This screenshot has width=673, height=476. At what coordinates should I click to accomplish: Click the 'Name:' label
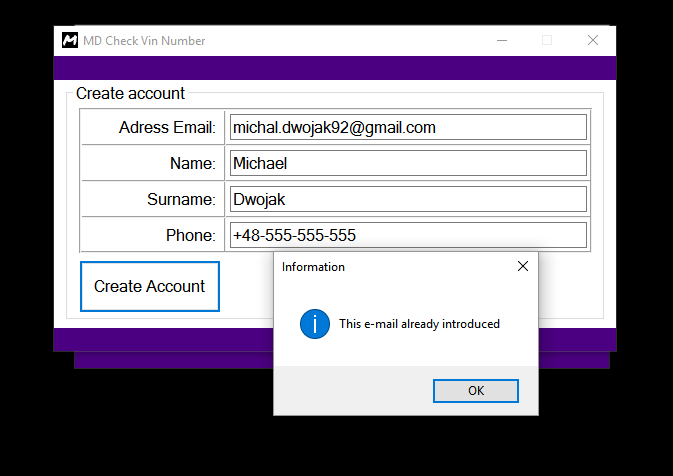click(193, 164)
